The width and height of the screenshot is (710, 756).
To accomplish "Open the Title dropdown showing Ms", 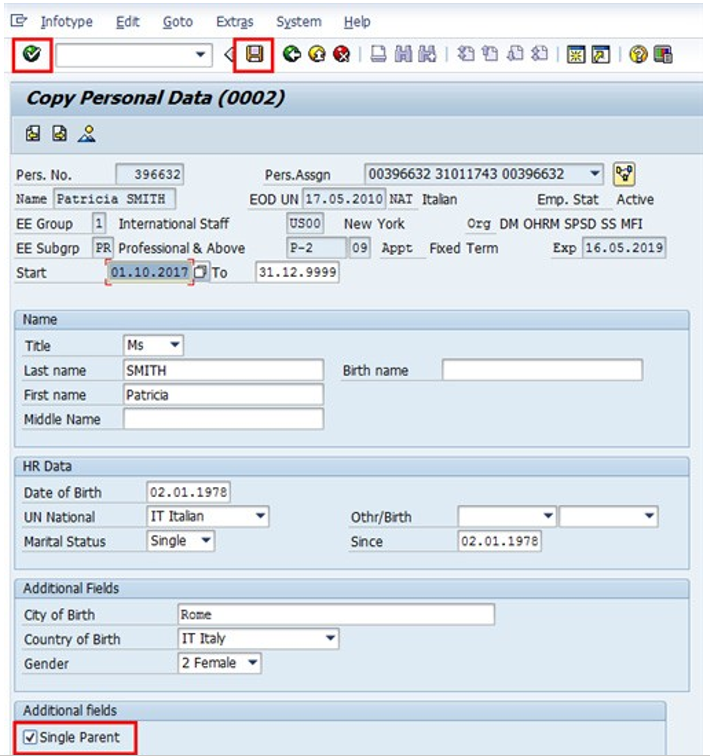I will [x=175, y=345].
